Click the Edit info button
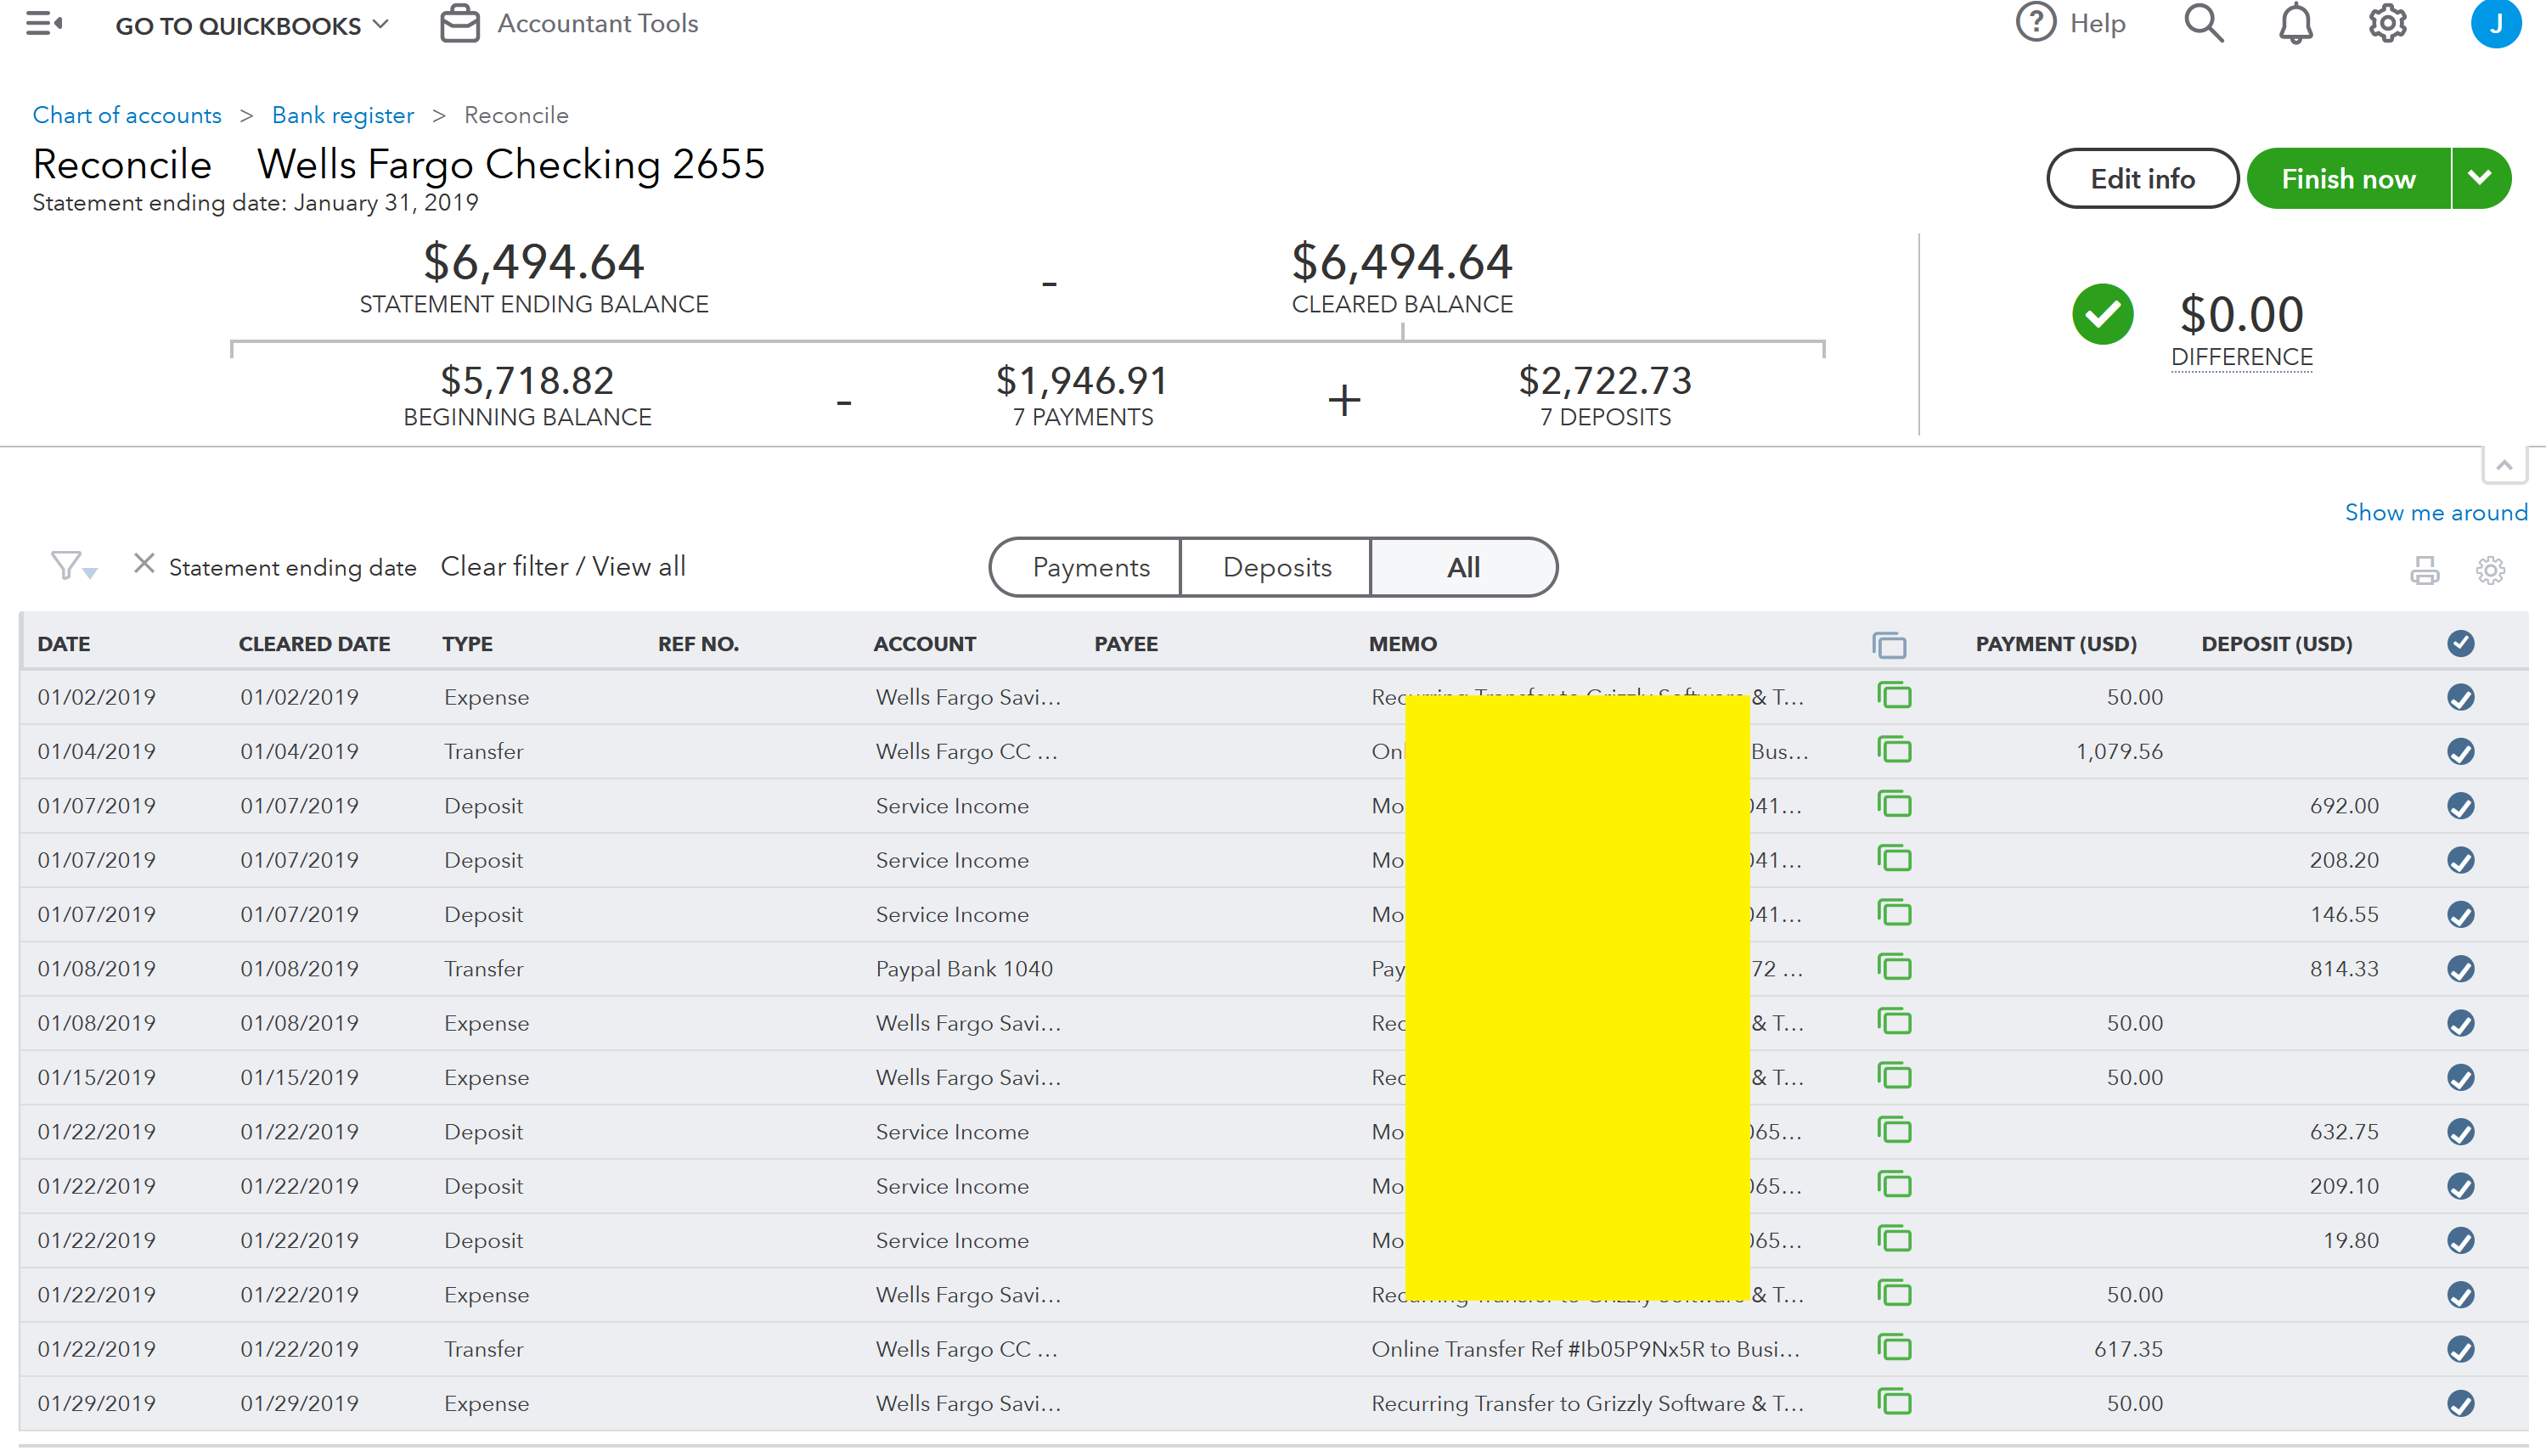 pyautogui.click(x=2142, y=178)
